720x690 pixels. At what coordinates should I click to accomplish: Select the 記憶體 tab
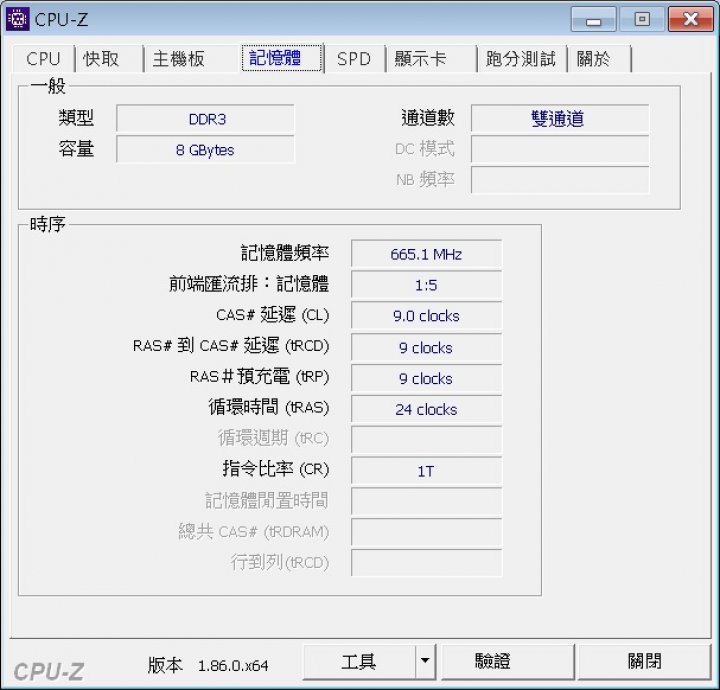click(x=281, y=58)
